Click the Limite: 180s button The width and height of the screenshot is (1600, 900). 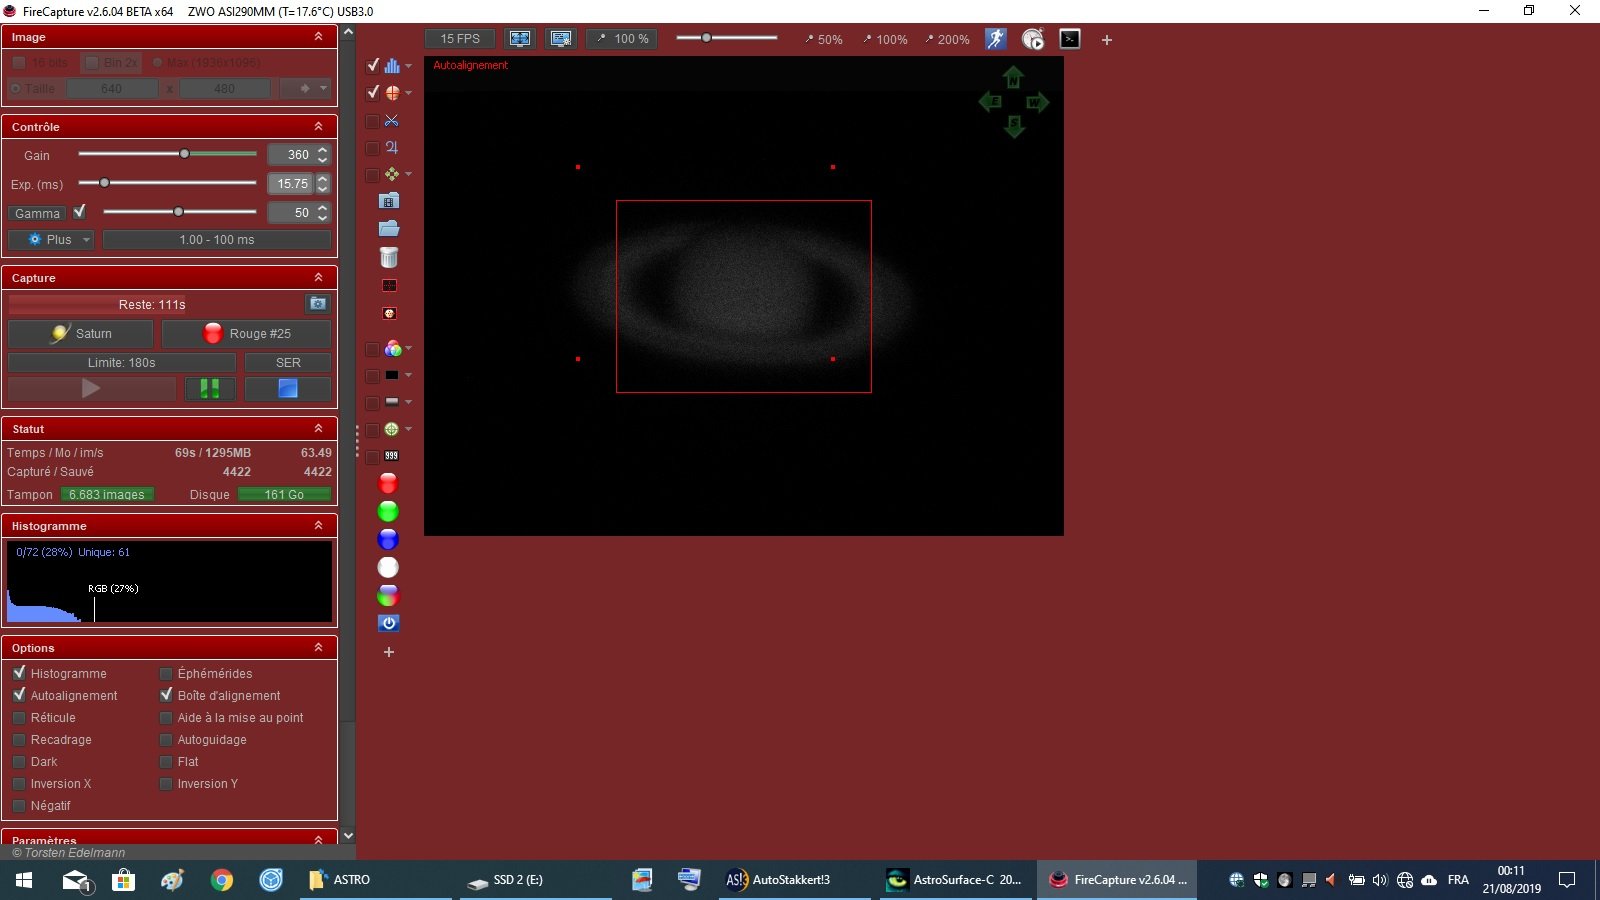pyautogui.click(x=122, y=363)
